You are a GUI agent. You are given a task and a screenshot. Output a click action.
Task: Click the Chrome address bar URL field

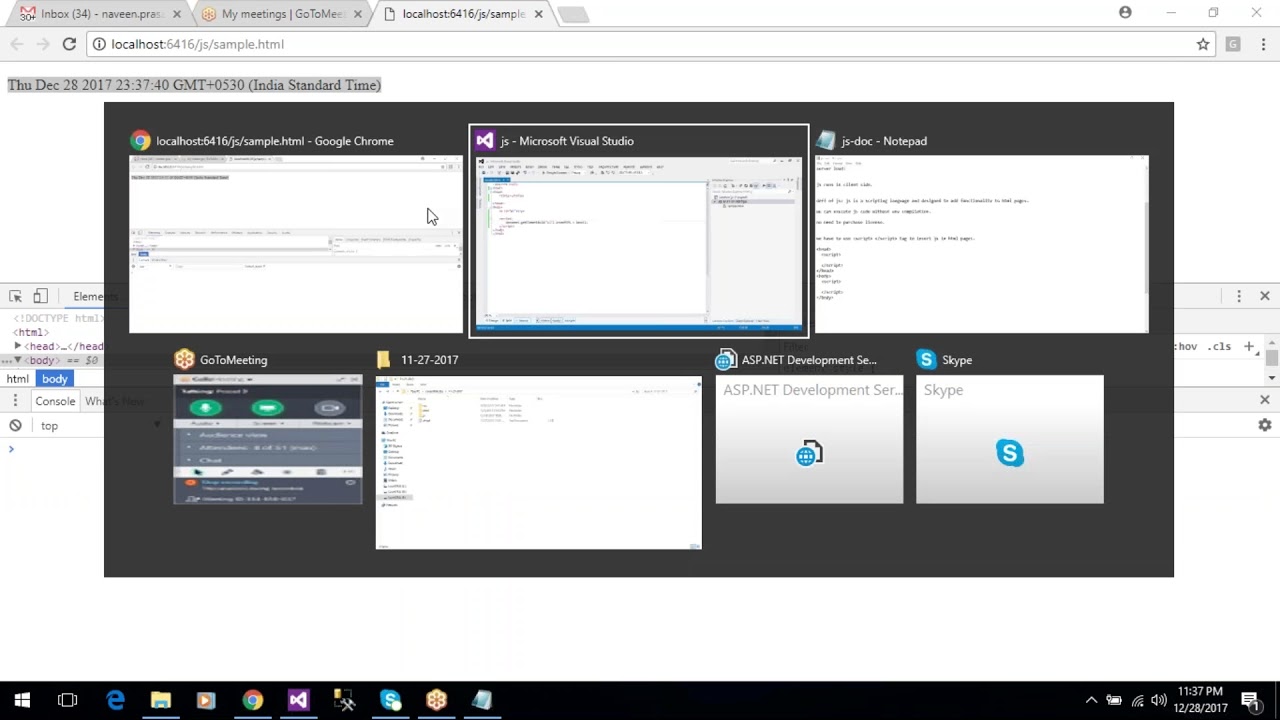[x=640, y=44]
